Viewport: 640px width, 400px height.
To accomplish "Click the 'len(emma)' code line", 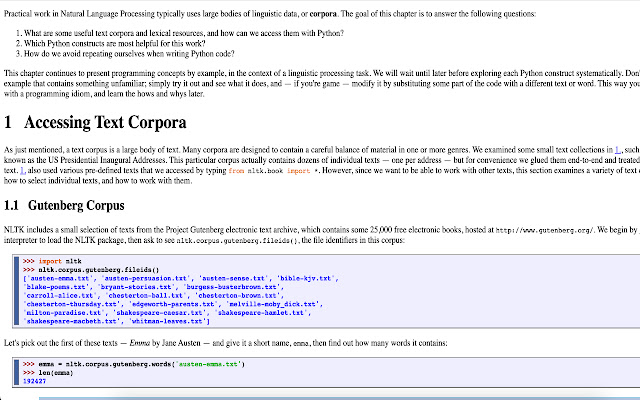I will pyautogui.click(x=48, y=373).
